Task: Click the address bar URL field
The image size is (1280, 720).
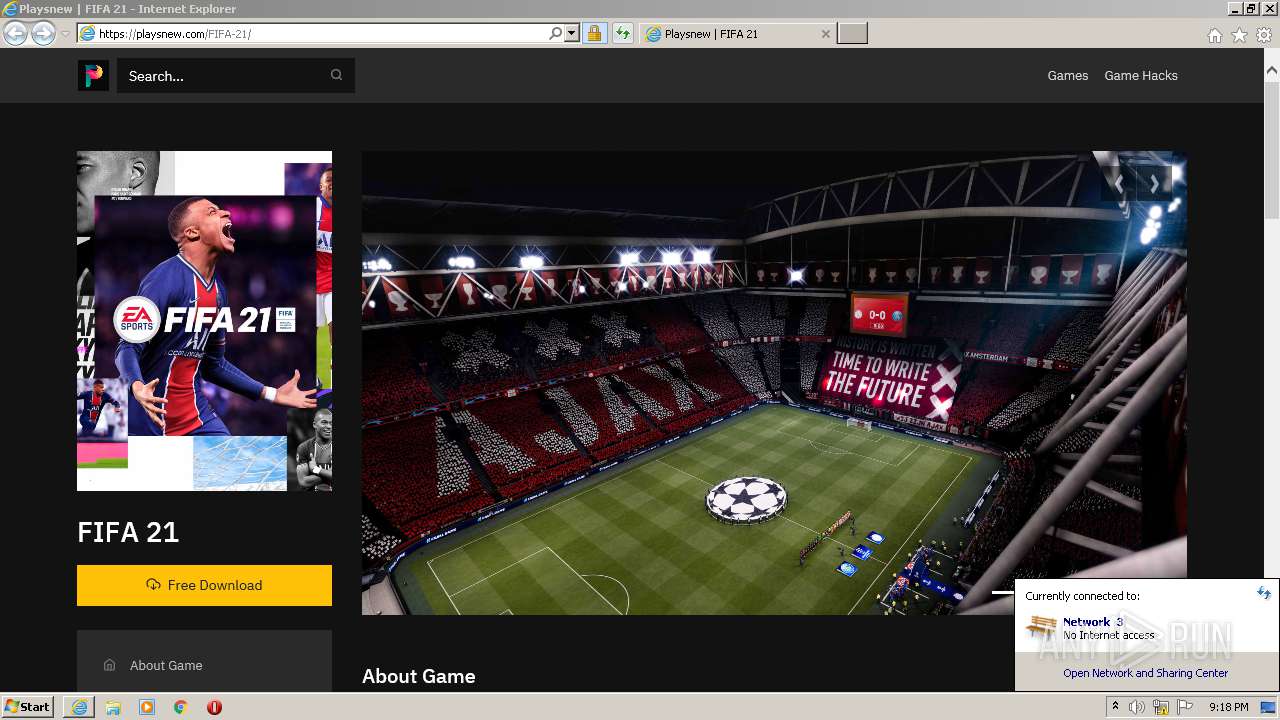Action: coord(312,34)
